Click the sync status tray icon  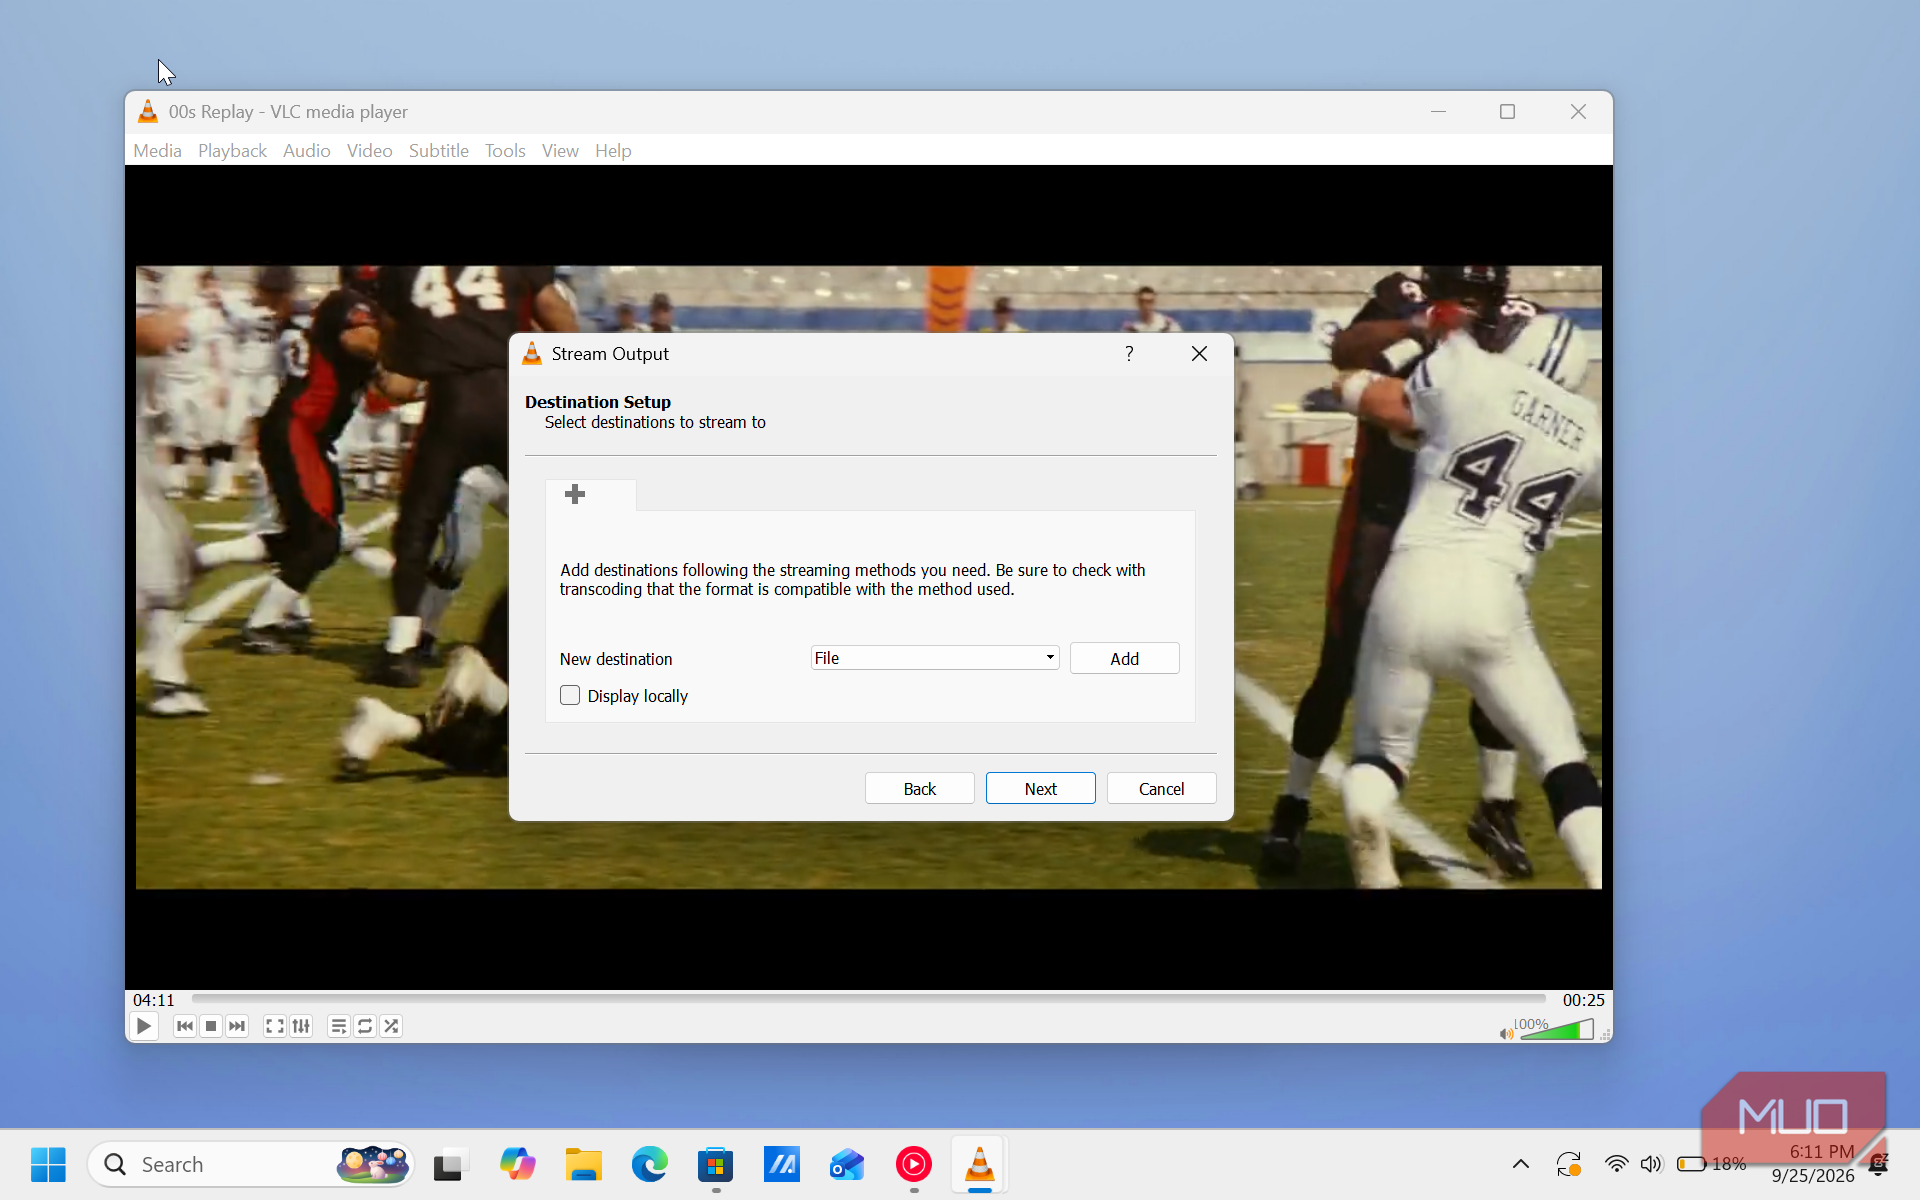1568,1164
